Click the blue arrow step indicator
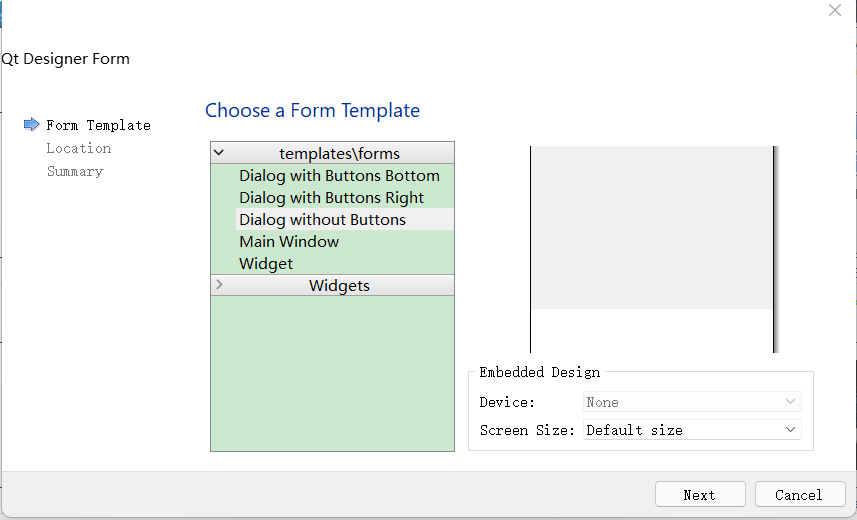 tap(32, 125)
